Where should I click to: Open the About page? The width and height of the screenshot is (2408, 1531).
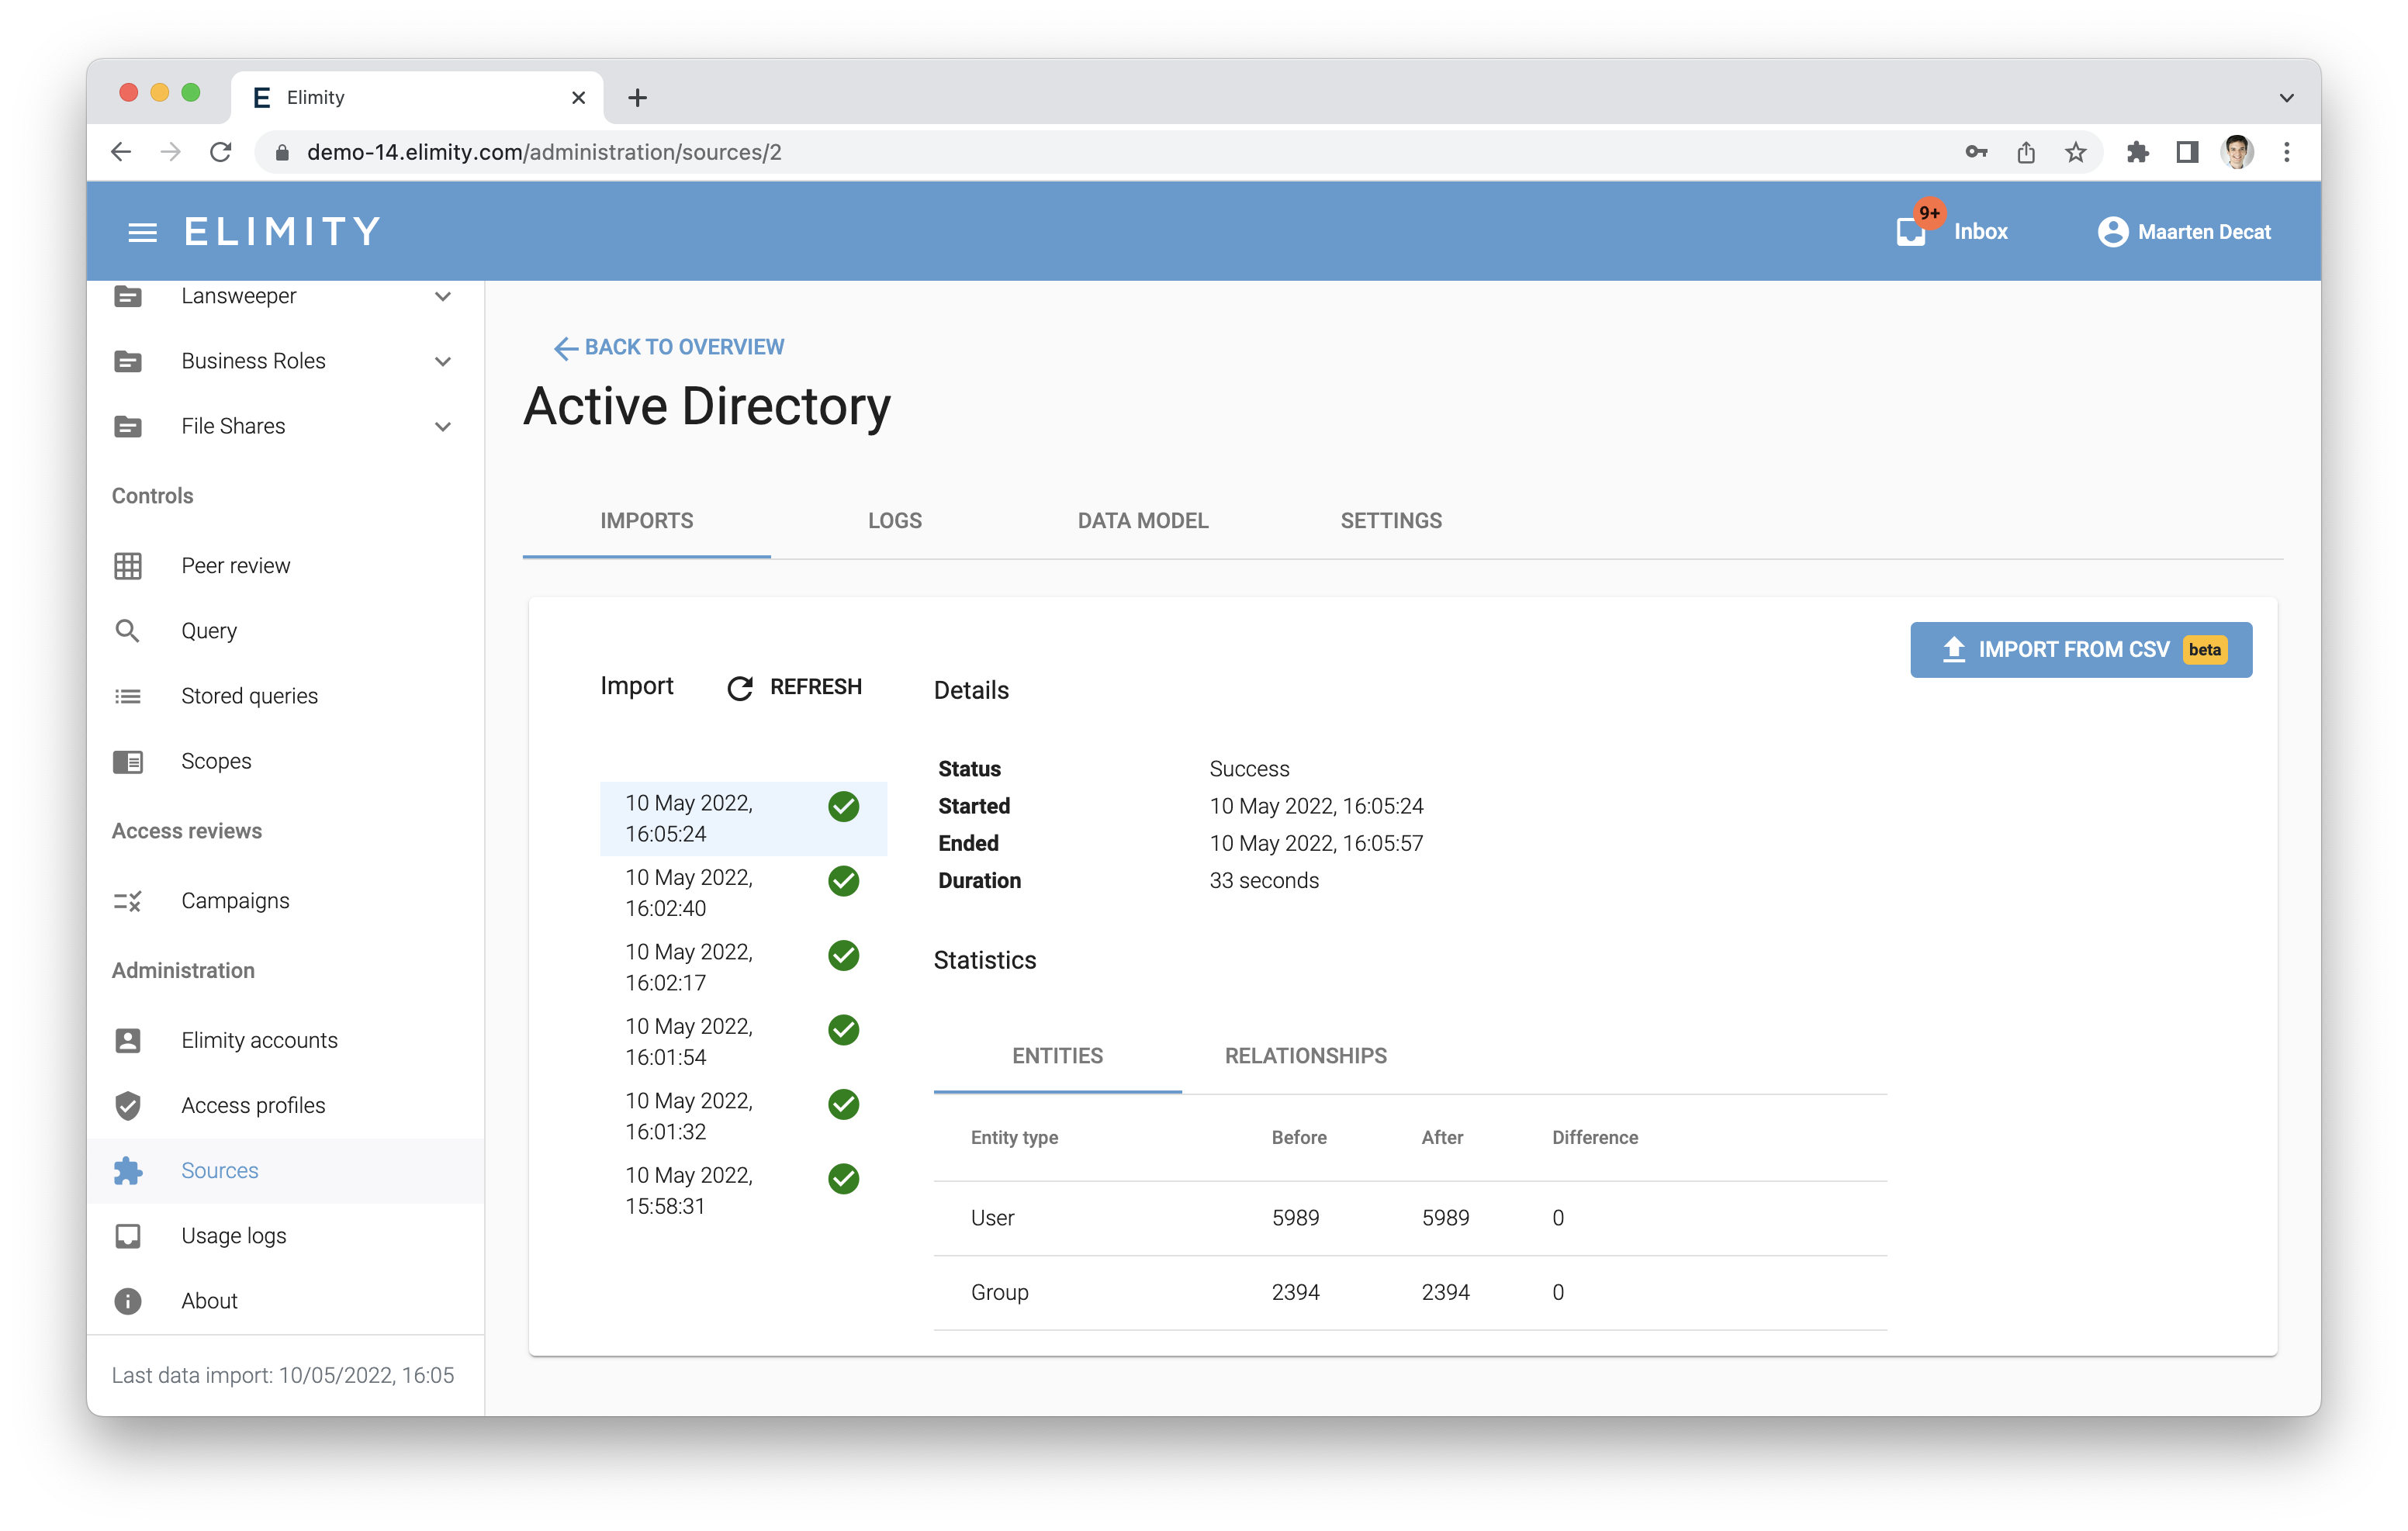[209, 1301]
